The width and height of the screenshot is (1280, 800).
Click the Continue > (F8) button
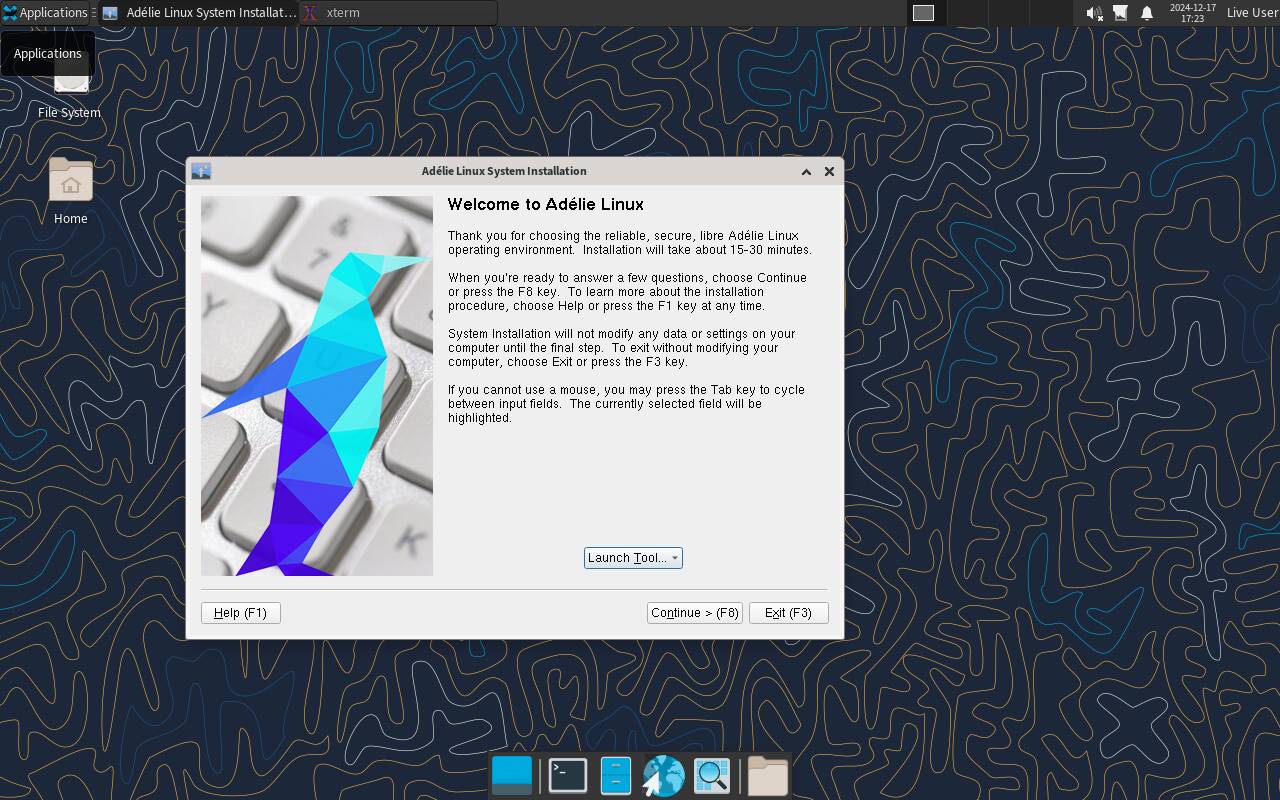[x=695, y=613]
